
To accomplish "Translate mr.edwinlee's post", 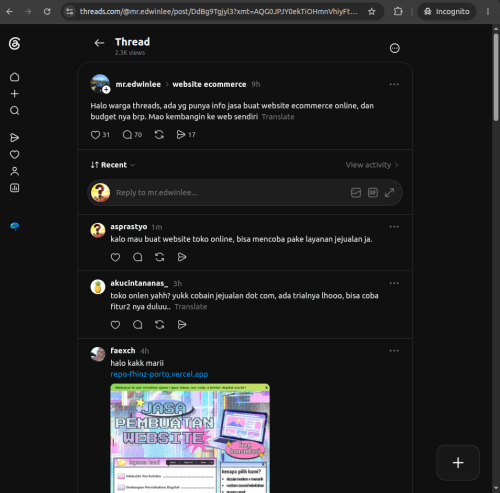I will pyautogui.click(x=278, y=117).
